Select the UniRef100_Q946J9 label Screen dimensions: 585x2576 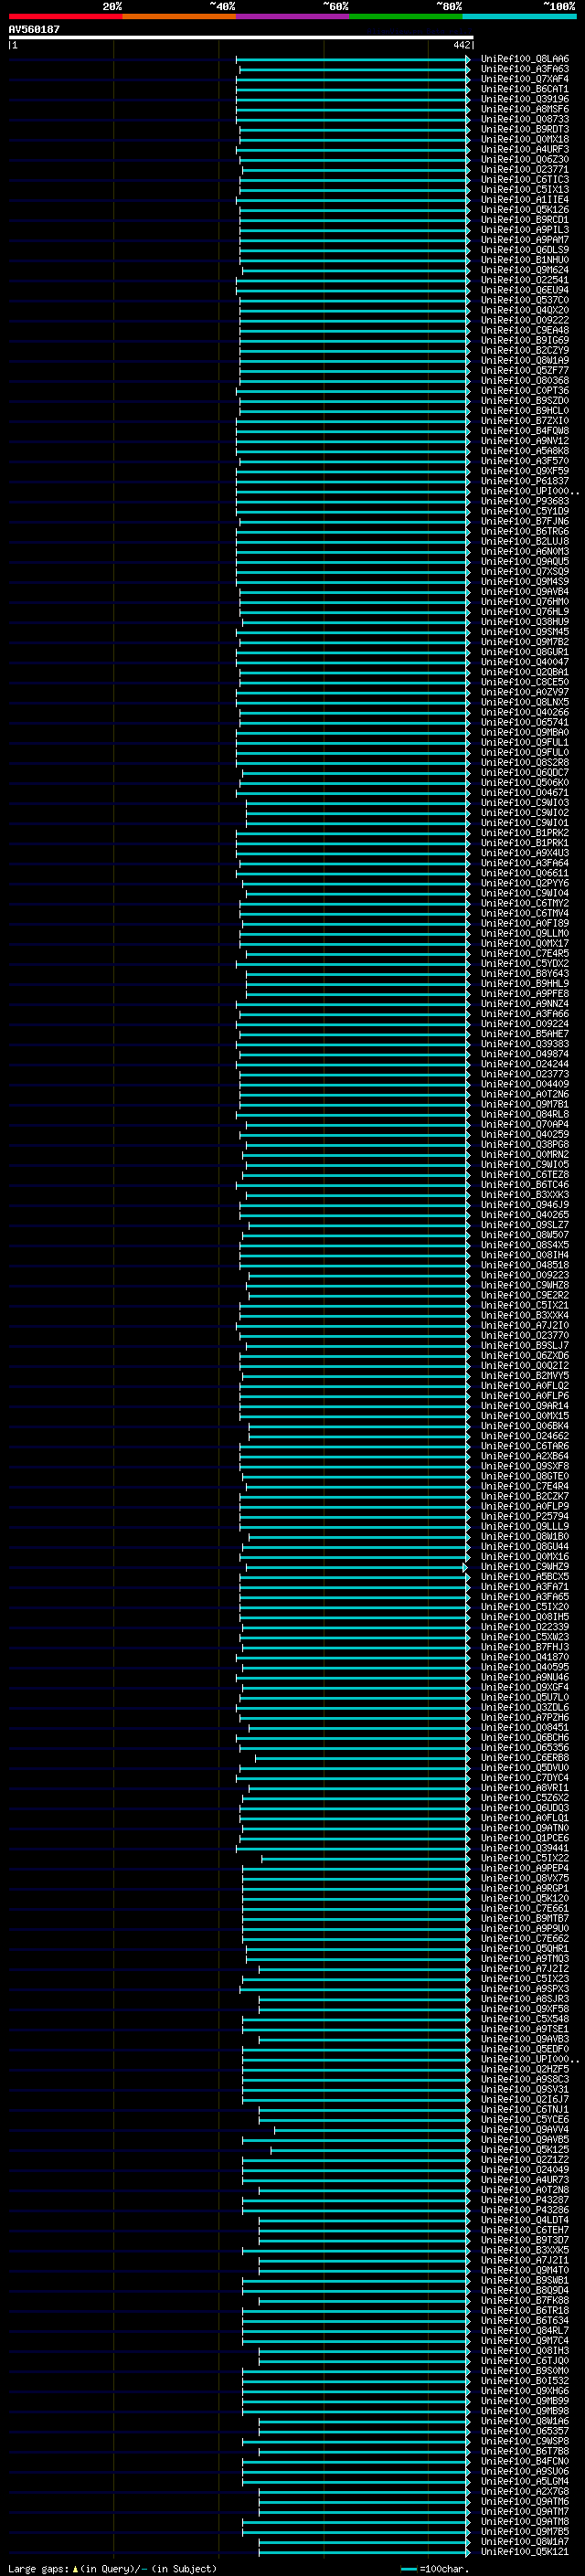[524, 1205]
